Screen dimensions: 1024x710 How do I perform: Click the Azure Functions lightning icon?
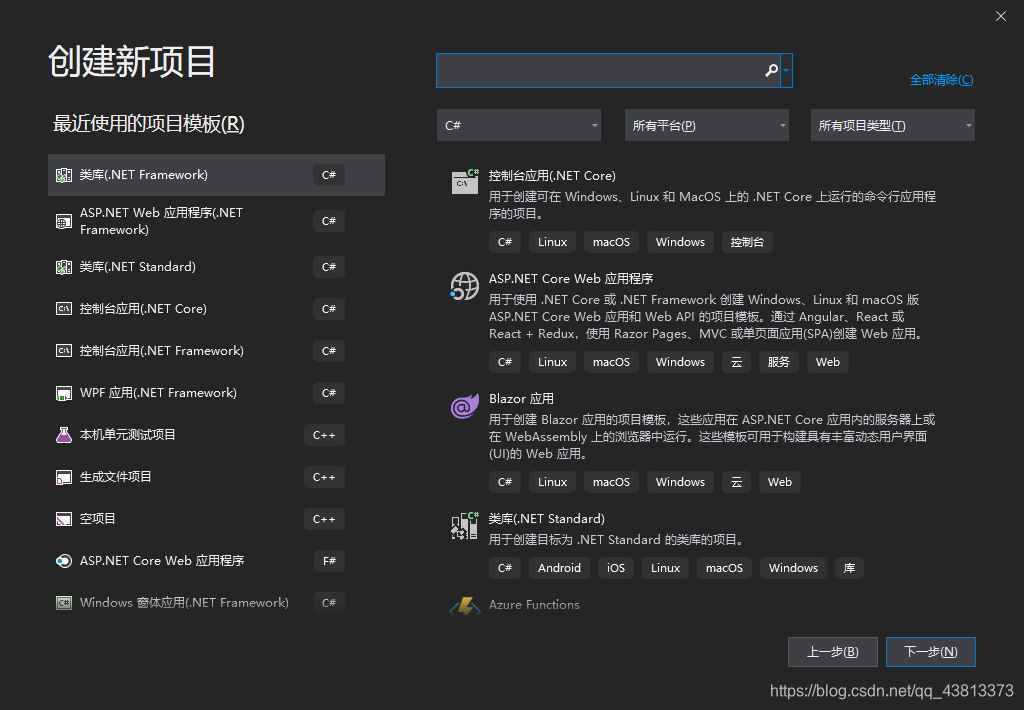pos(465,604)
